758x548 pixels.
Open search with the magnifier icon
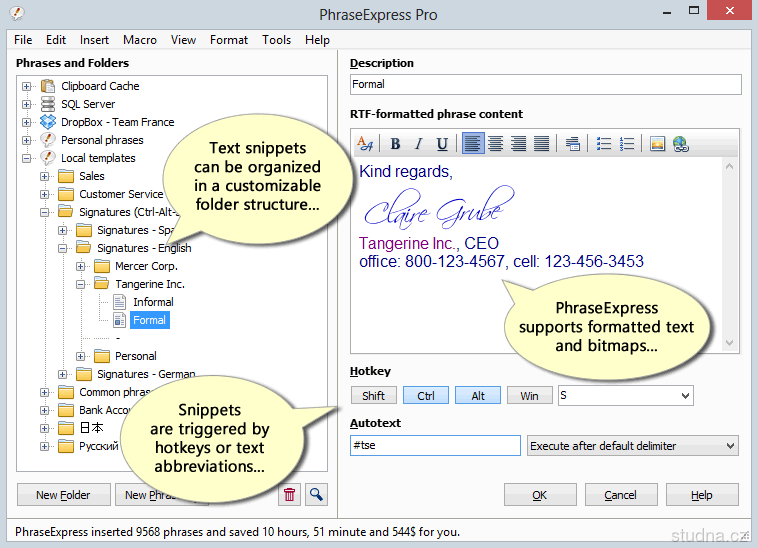(316, 494)
